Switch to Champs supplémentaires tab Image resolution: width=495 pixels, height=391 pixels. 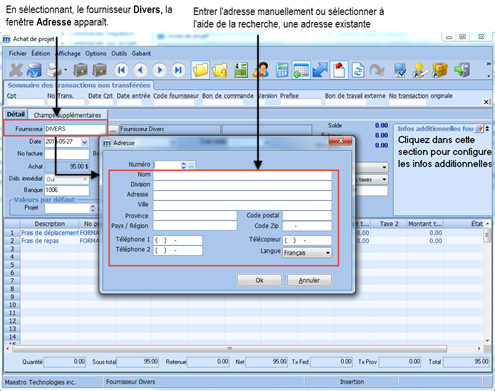[x=67, y=115]
